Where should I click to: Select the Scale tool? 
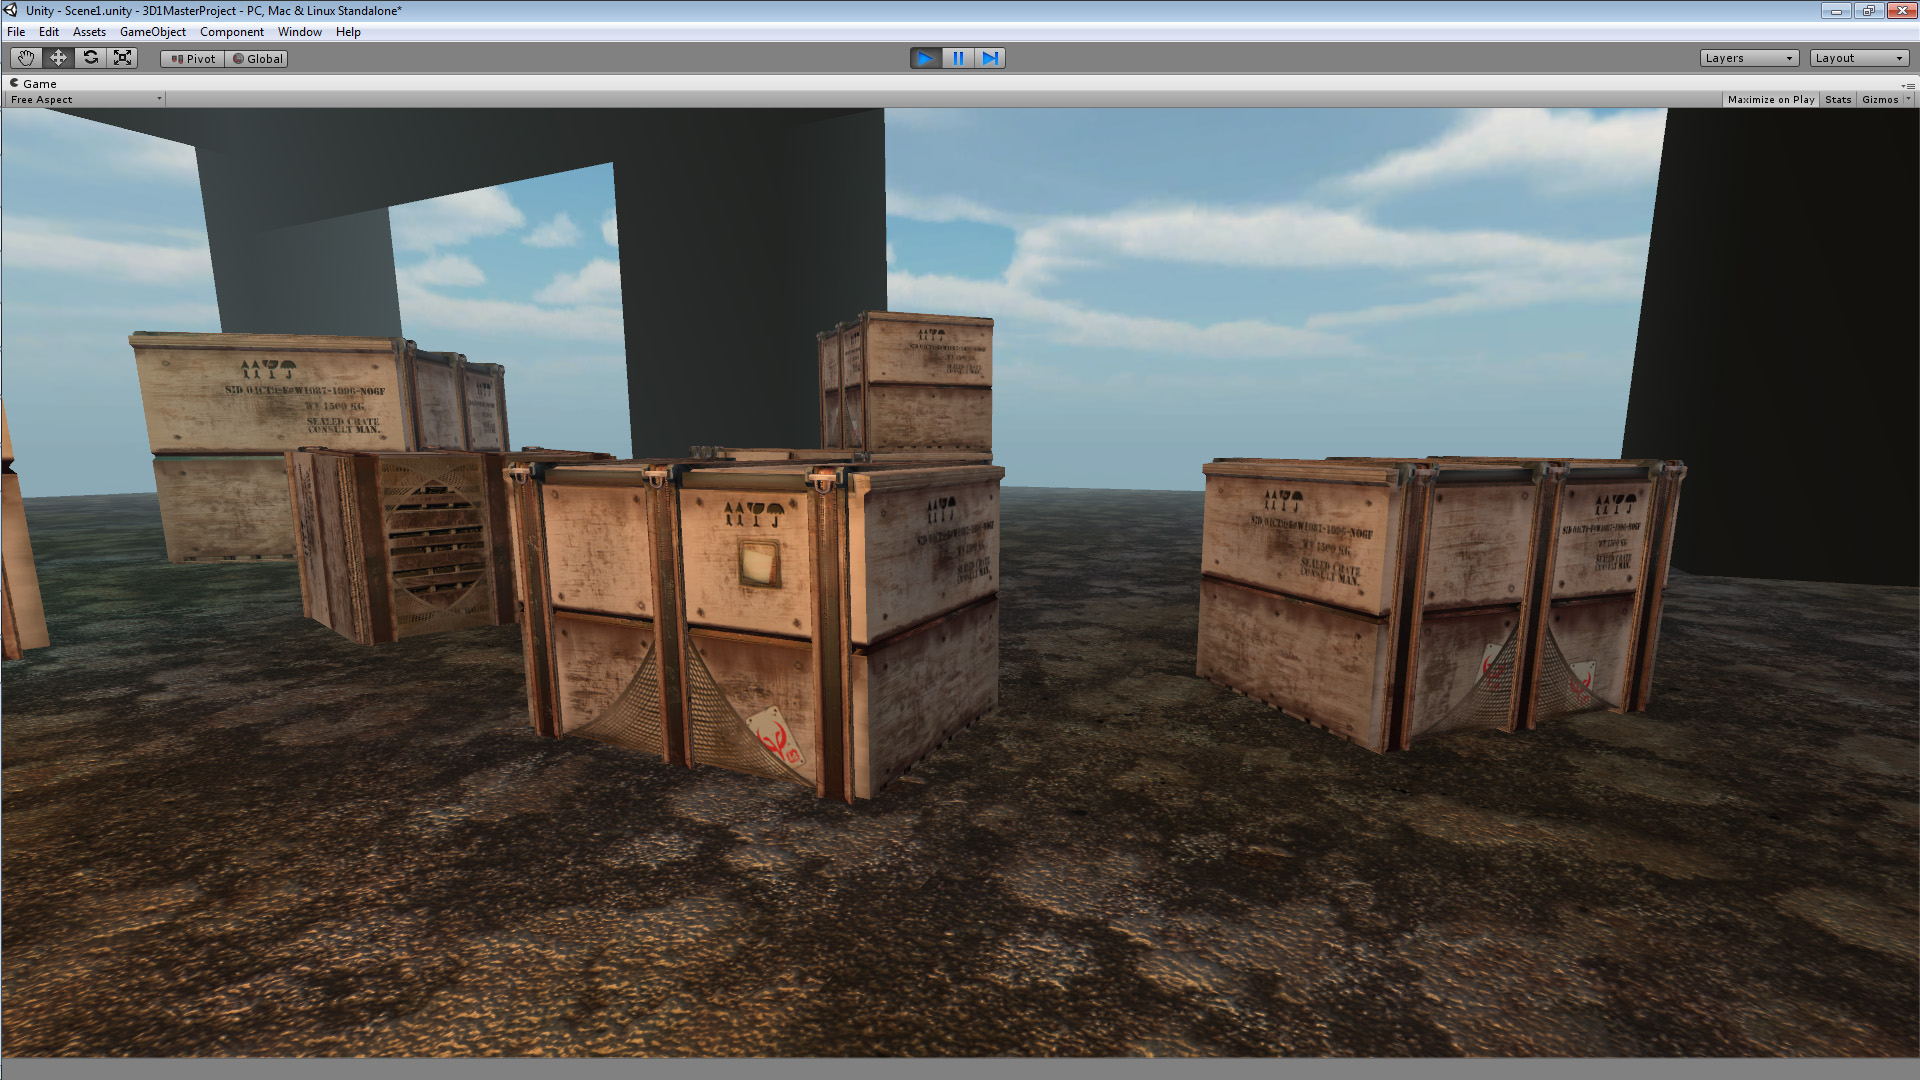click(122, 58)
